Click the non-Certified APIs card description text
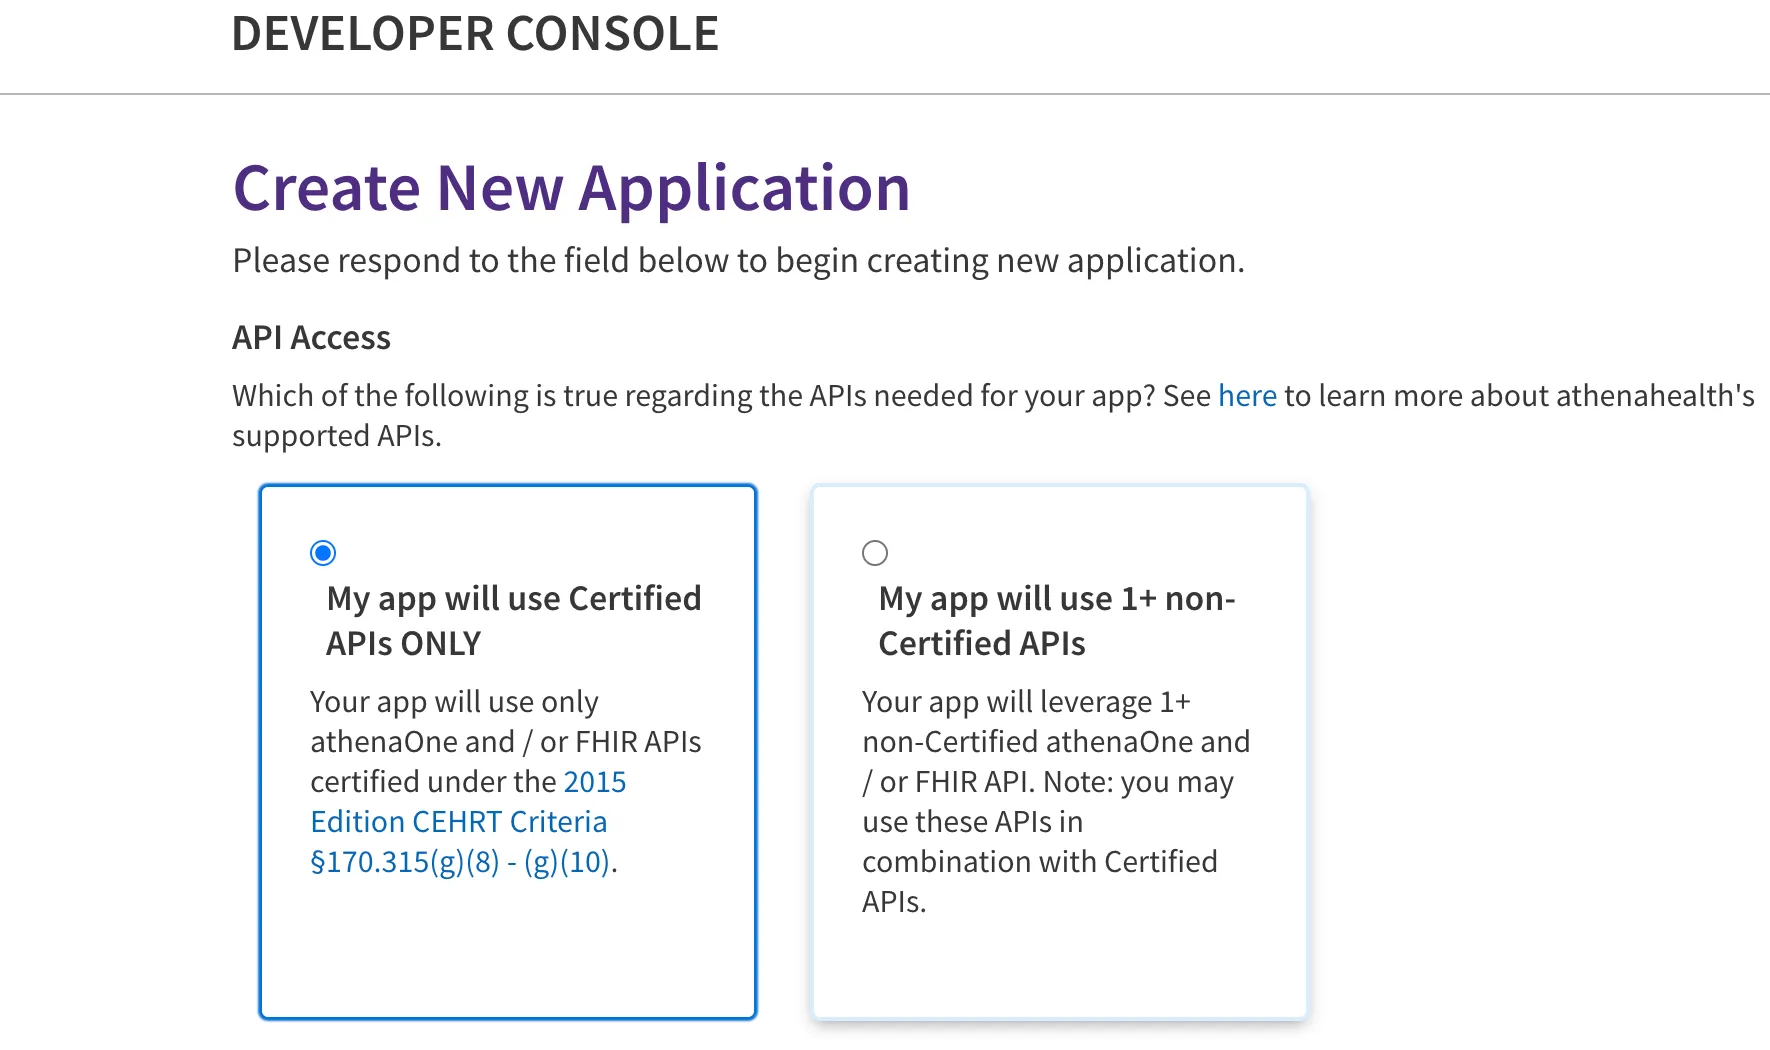 pyautogui.click(x=1056, y=802)
